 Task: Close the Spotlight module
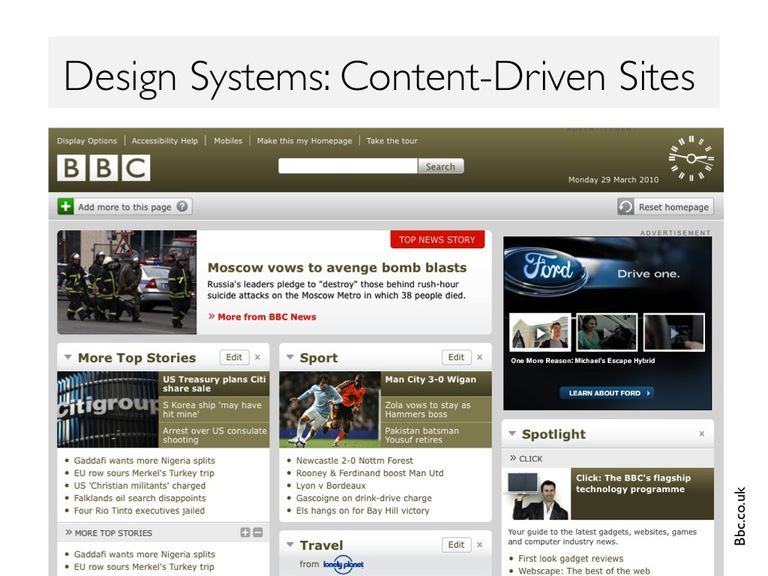(701, 434)
